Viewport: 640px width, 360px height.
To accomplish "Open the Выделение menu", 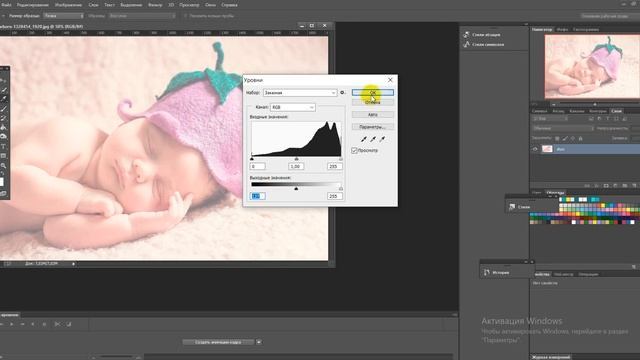I will pyautogui.click(x=131, y=5).
